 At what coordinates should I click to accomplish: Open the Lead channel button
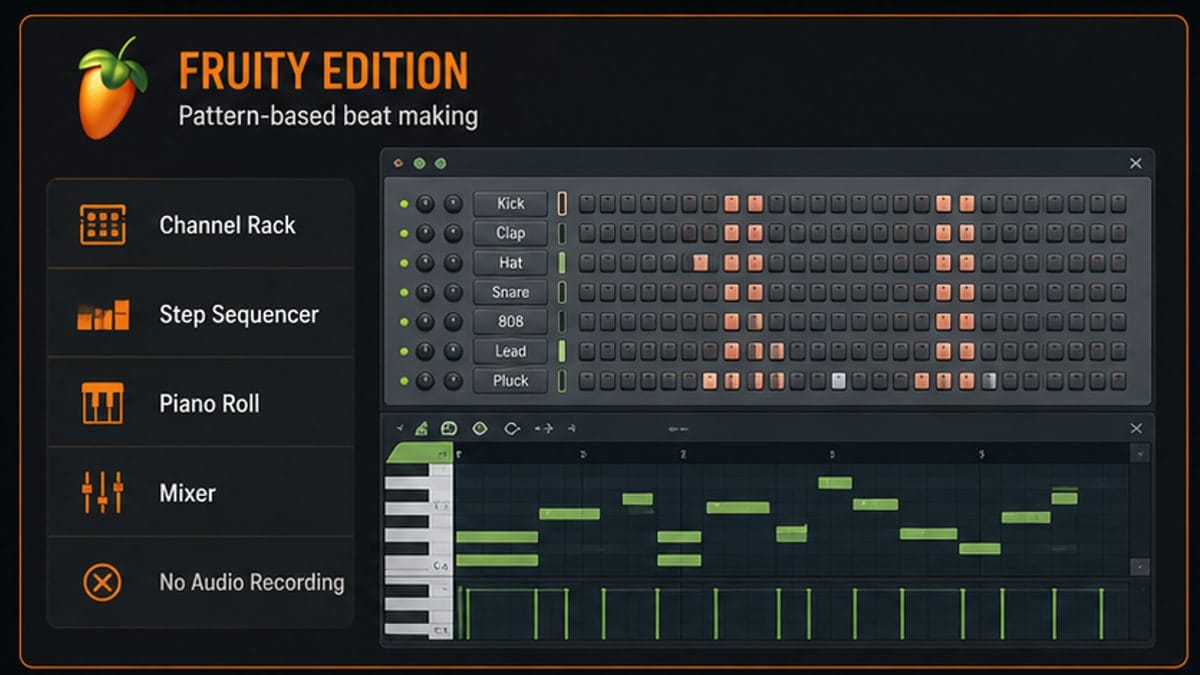[x=511, y=351]
